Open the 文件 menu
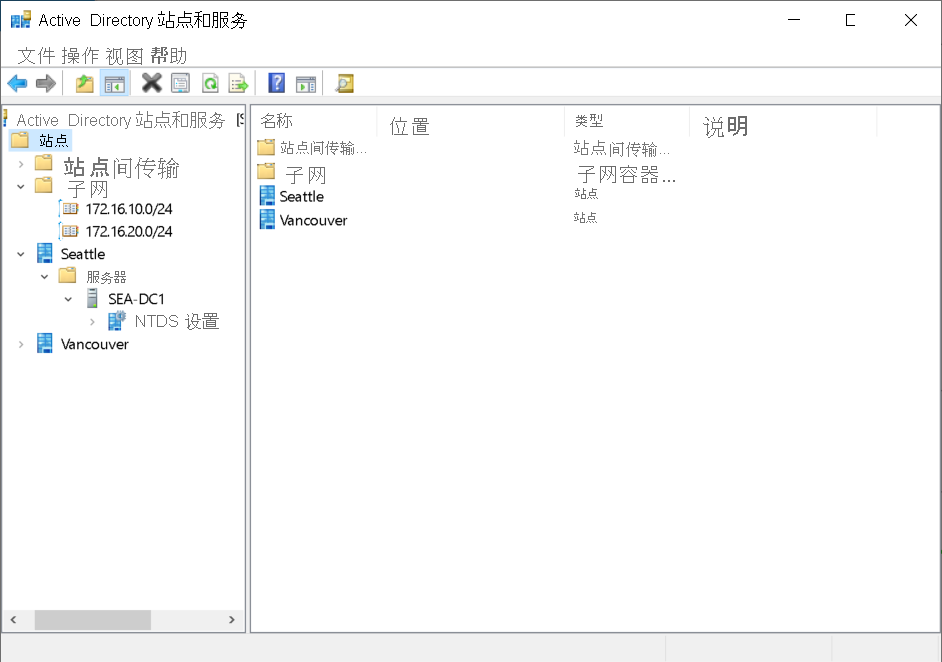 click(37, 56)
